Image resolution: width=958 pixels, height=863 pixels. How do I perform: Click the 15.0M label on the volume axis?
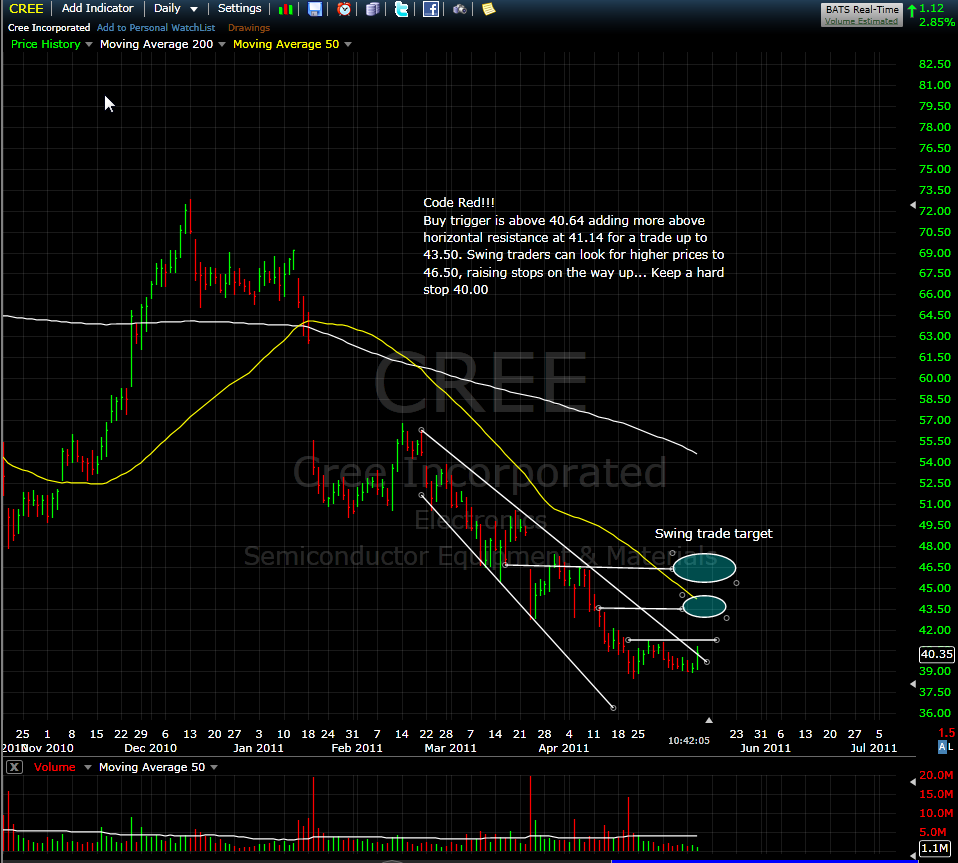point(936,794)
